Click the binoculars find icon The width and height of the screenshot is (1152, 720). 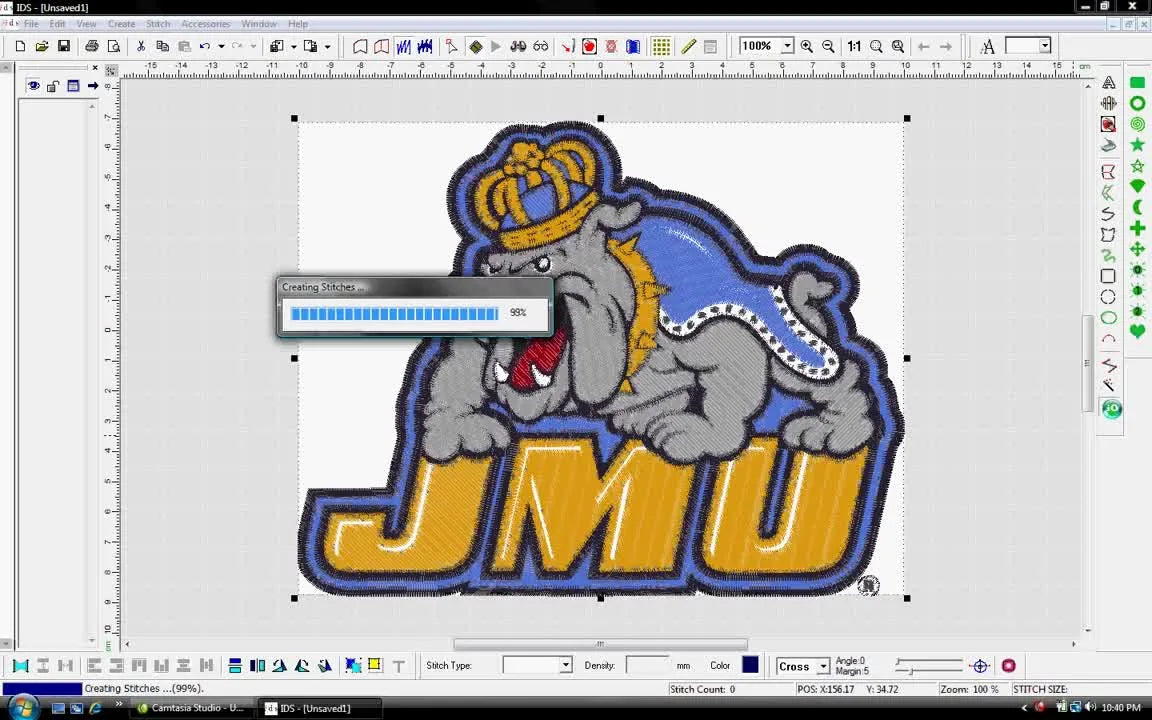point(518,46)
